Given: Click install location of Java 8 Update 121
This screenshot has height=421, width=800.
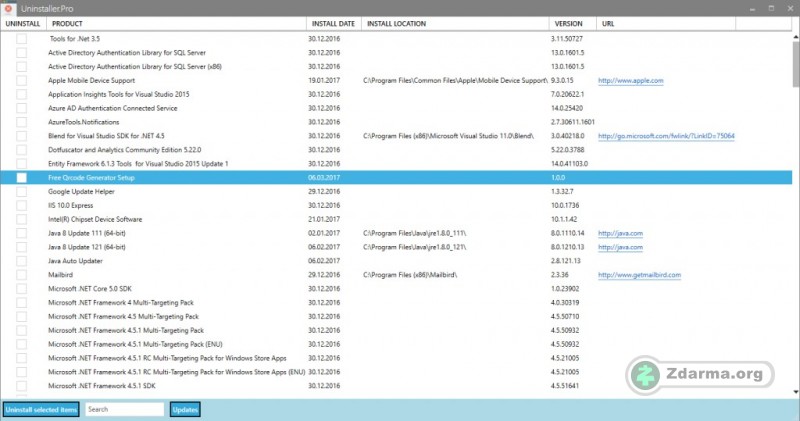Looking at the screenshot, I should point(415,247).
